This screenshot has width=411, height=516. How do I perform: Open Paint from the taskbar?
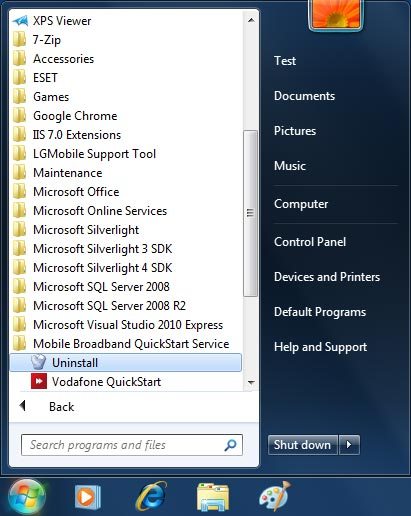click(x=275, y=497)
